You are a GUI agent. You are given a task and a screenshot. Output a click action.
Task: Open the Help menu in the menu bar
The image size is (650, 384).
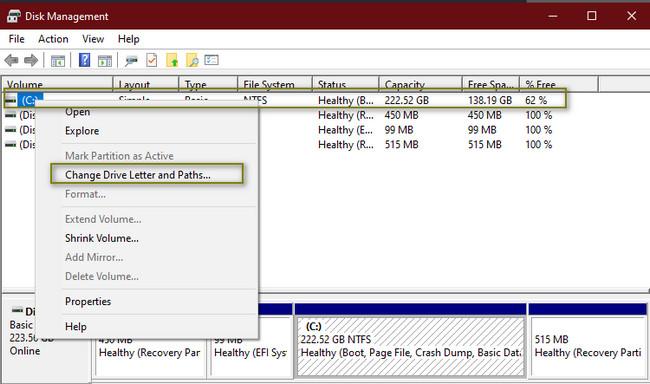pyautogui.click(x=129, y=39)
